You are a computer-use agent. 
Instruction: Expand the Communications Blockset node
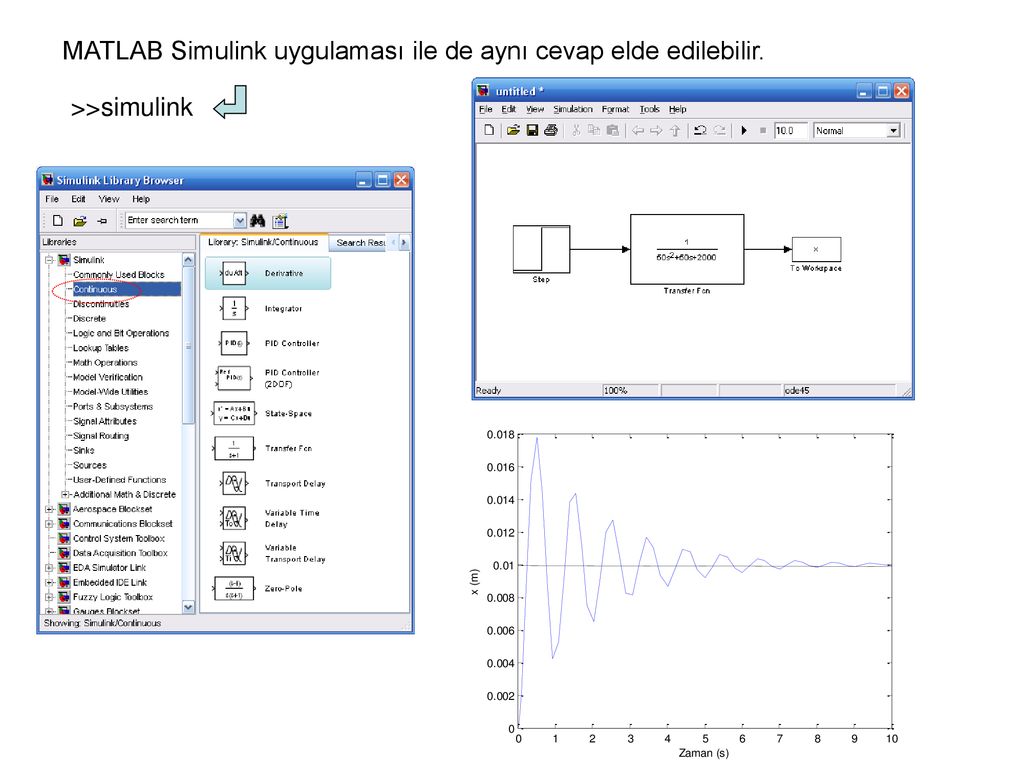[50, 524]
